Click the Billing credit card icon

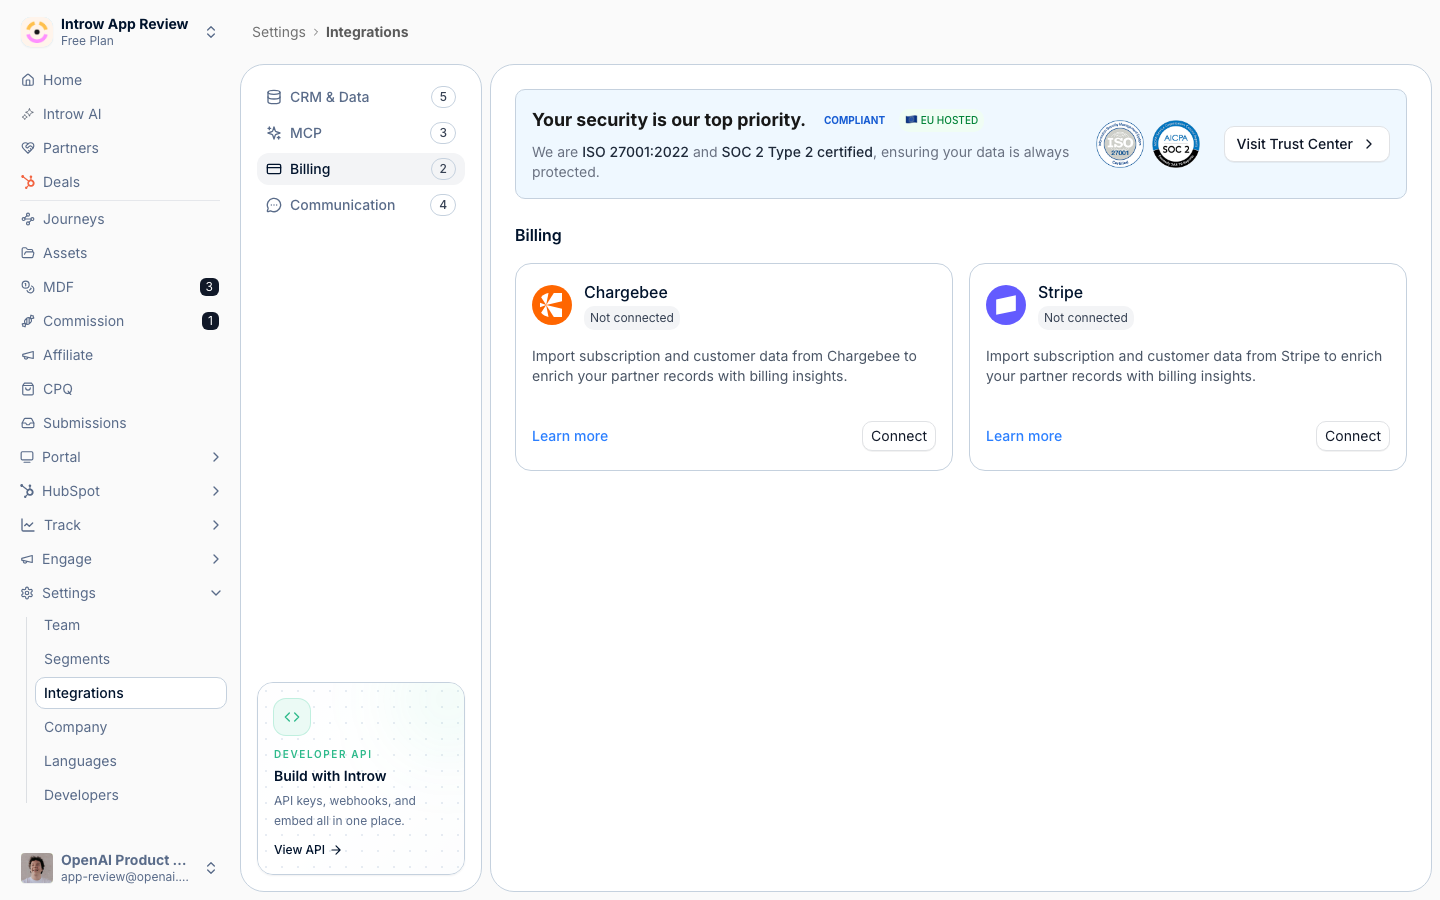274,169
